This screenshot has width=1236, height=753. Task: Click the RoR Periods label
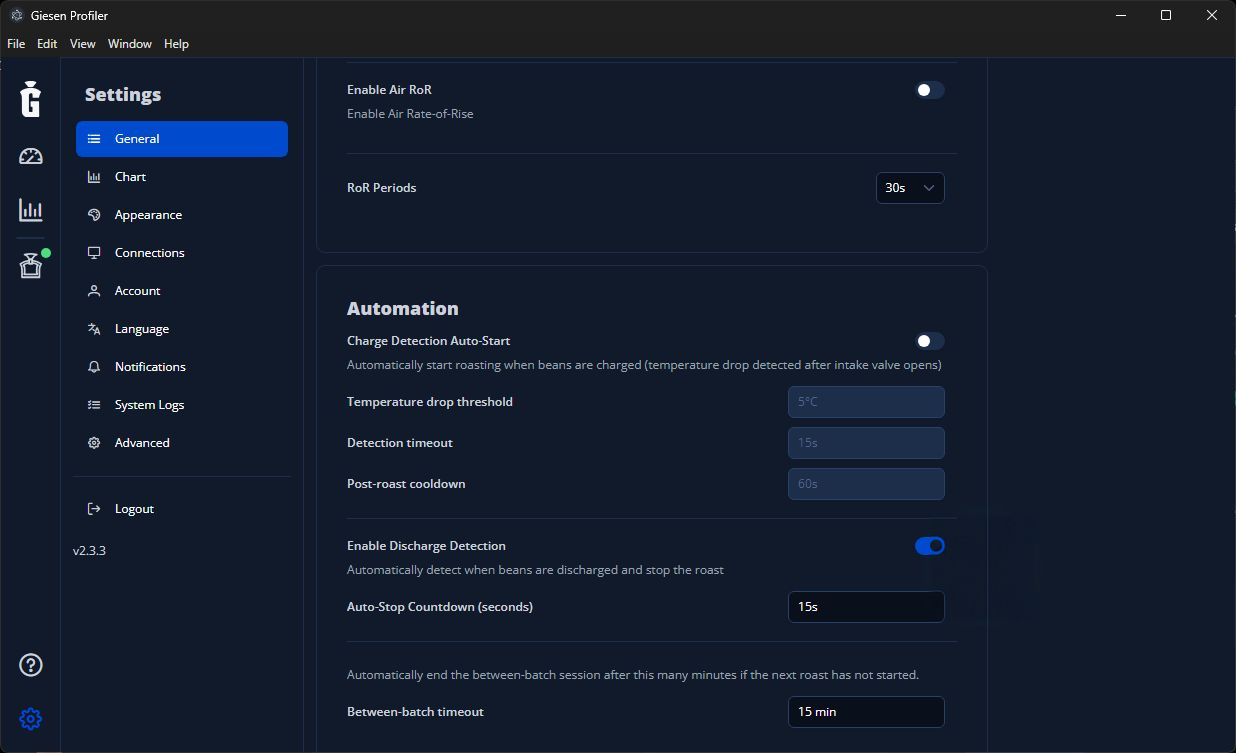point(381,188)
